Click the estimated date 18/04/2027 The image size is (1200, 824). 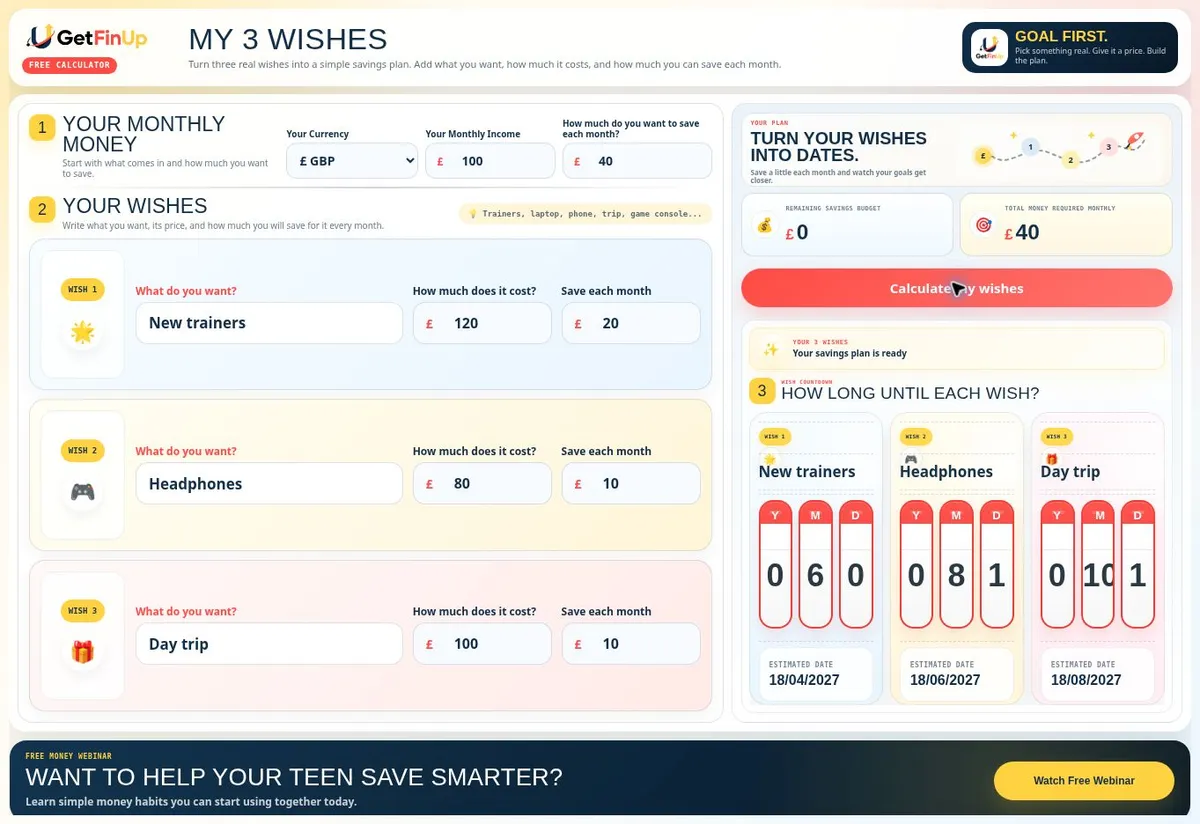[x=804, y=680]
